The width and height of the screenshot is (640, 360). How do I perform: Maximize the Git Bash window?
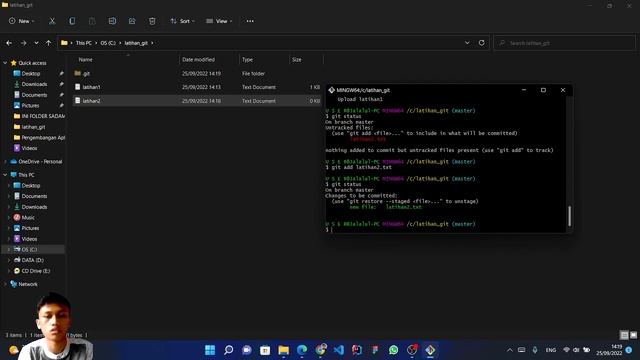543,90
